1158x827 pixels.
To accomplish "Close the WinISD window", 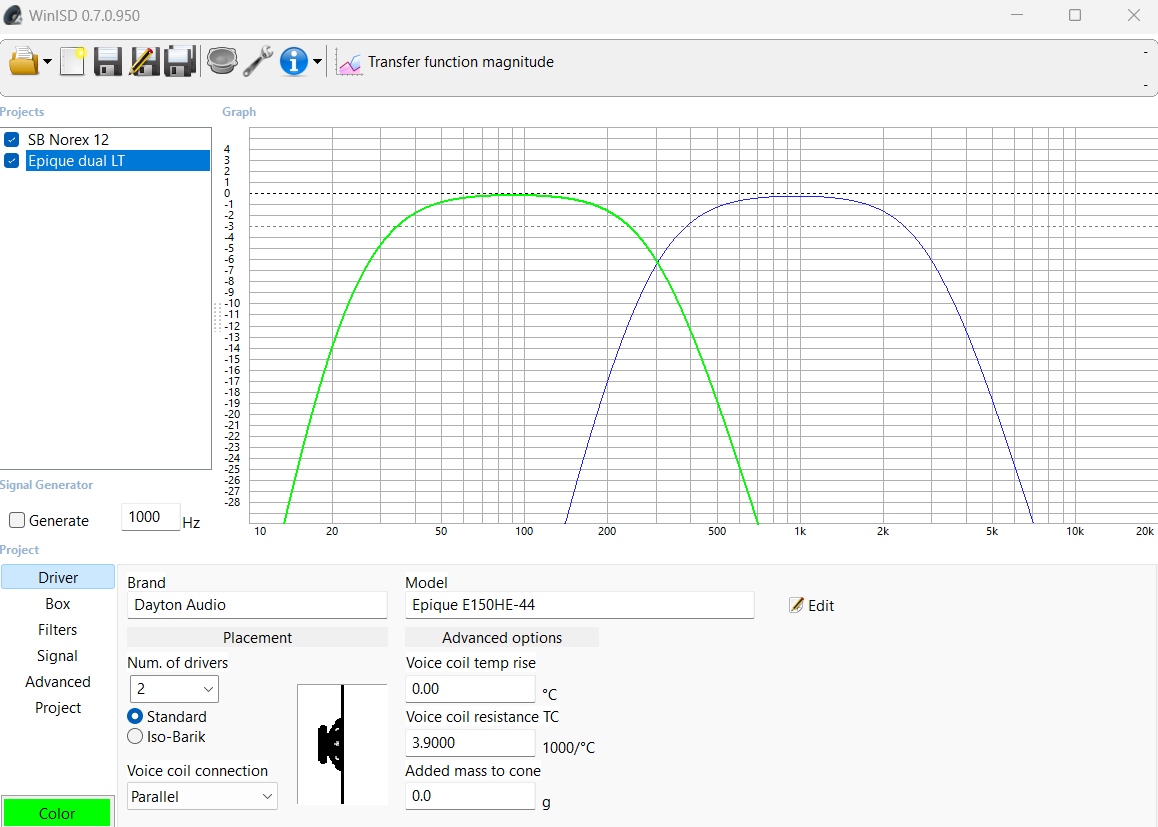I will 1134,15.
